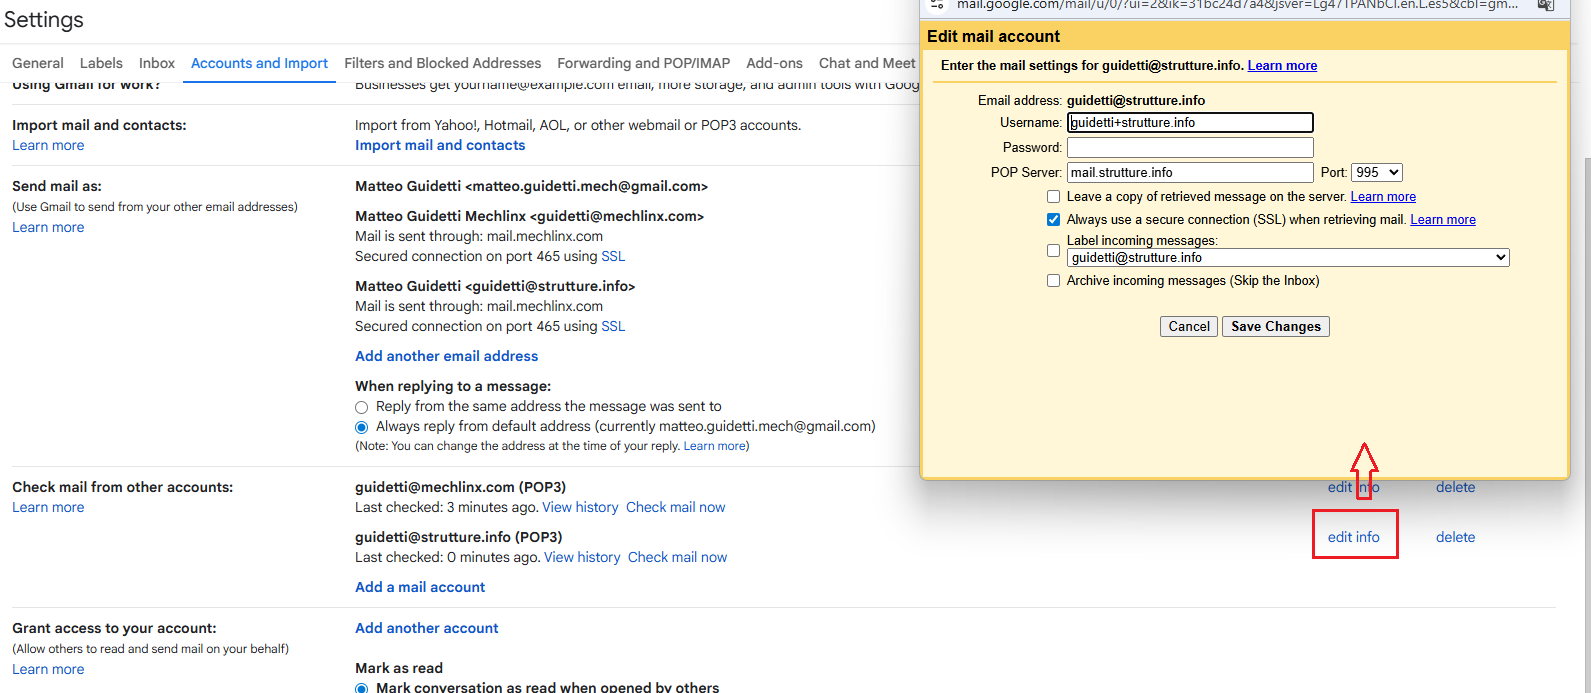The width and height of the screenshot is (1591, 693).
Task: Enable 'Archive incoming messages' checkbox
Action: (1053, 281)
